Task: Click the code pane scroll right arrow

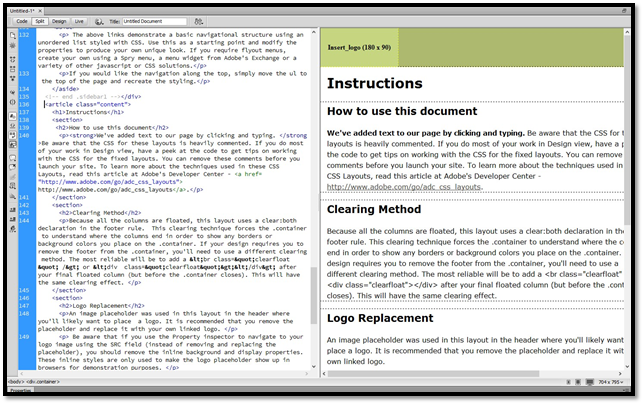Action: tap(306, 373)
